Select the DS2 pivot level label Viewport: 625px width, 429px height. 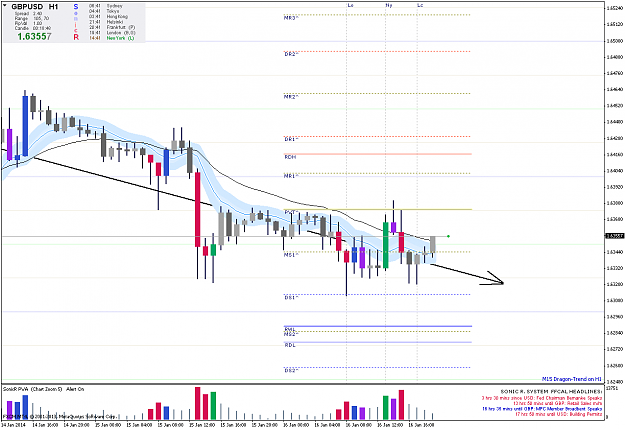tap(291, 370)
